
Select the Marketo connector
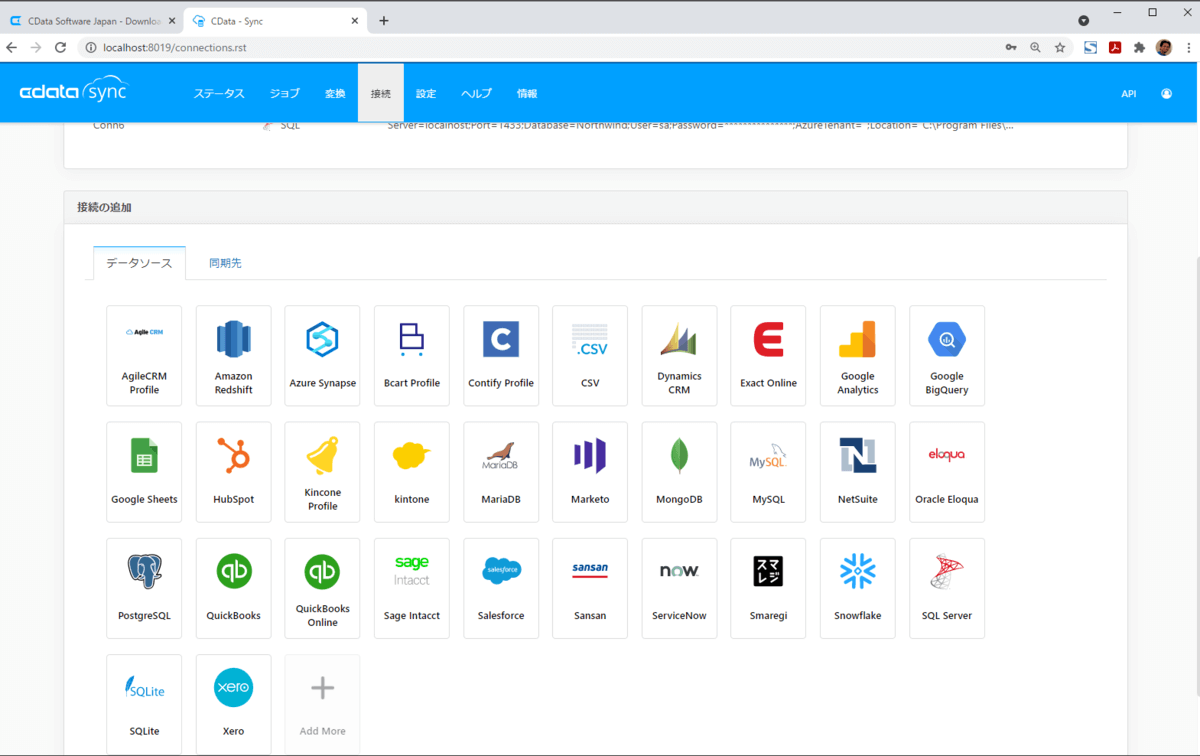pos(590,472)
